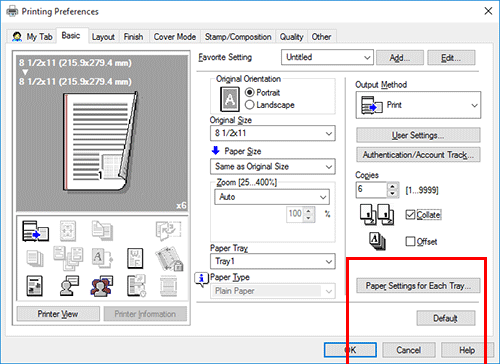Decrease copies with the down spinner arrow
This screenshot has height=364, width=500.
click(393, 193)
